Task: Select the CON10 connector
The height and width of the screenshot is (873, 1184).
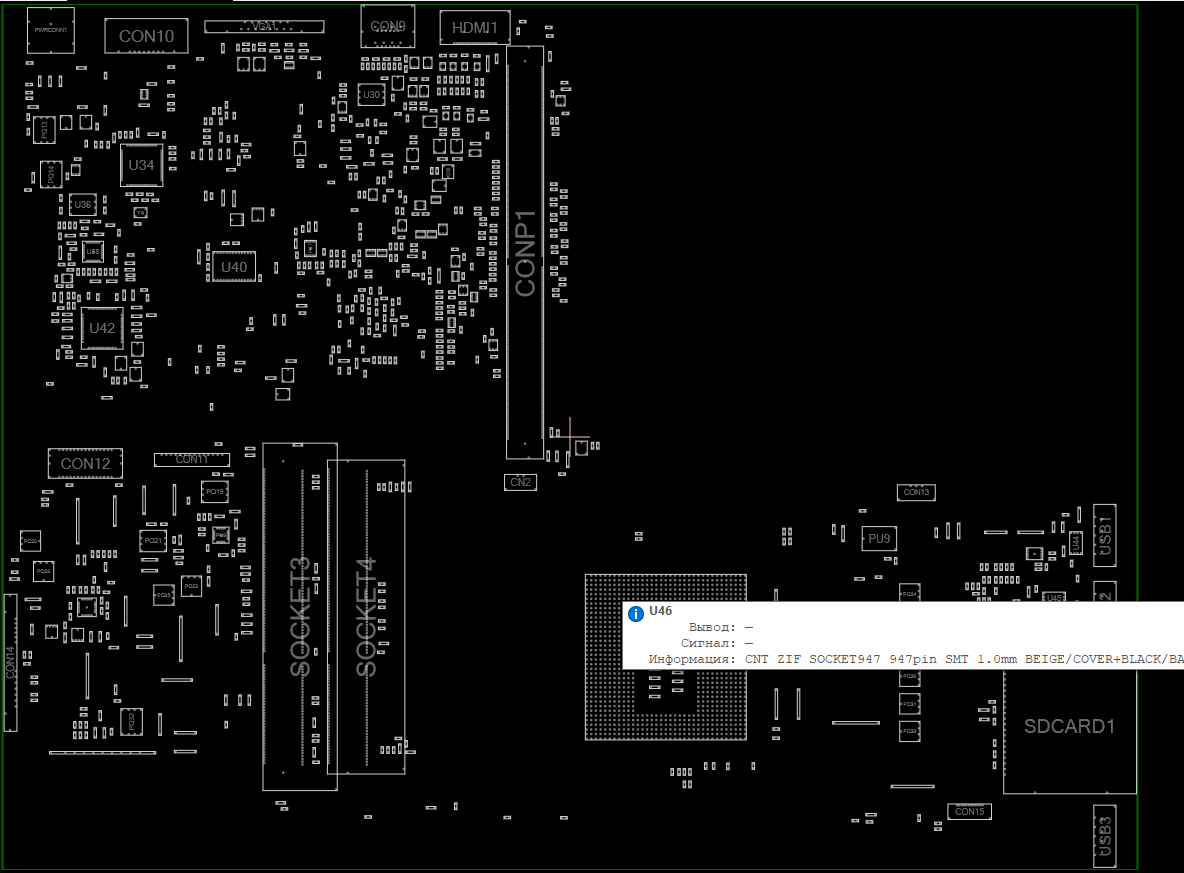Action: [146, 36]
